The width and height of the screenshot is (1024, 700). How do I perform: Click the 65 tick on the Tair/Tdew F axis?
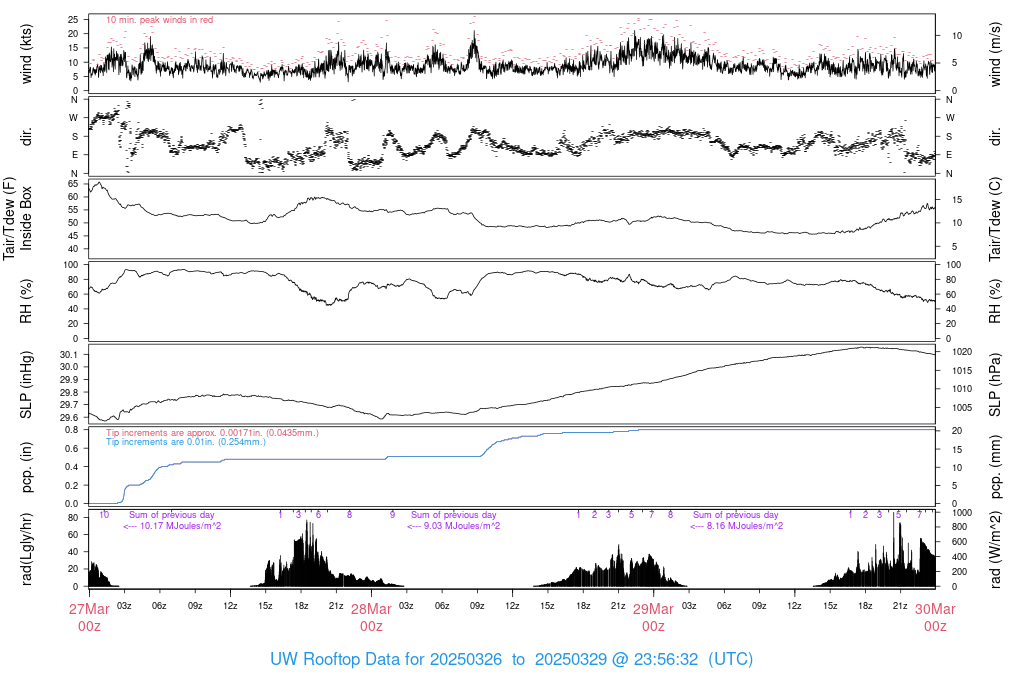(73, 184)
